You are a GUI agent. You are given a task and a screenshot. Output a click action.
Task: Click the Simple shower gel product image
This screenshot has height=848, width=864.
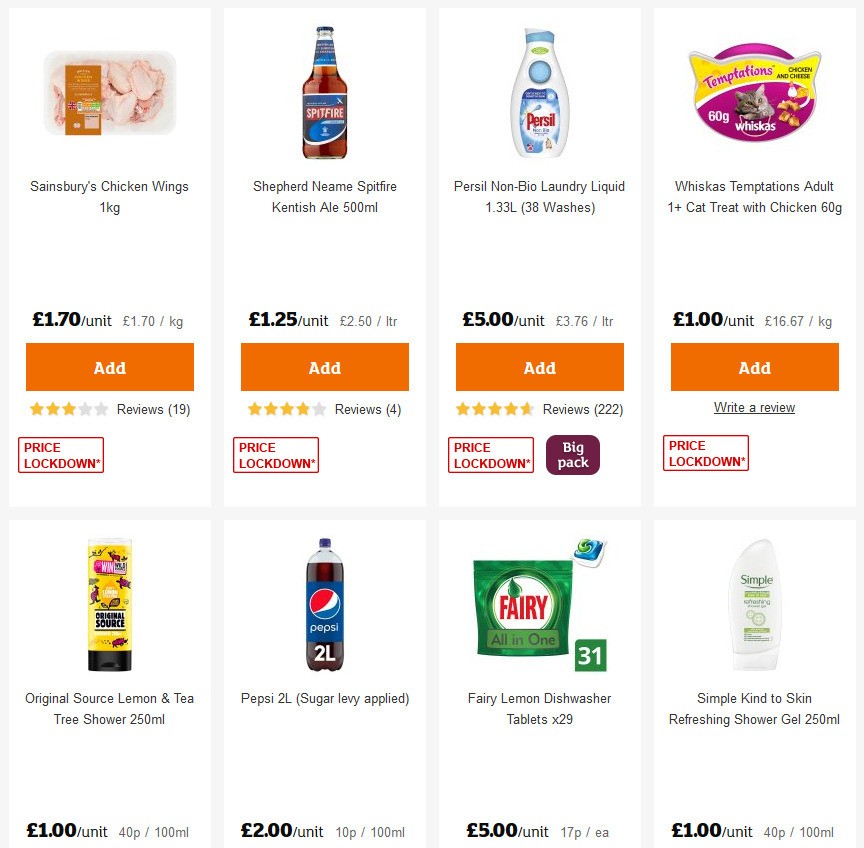(x=754, y=601)
